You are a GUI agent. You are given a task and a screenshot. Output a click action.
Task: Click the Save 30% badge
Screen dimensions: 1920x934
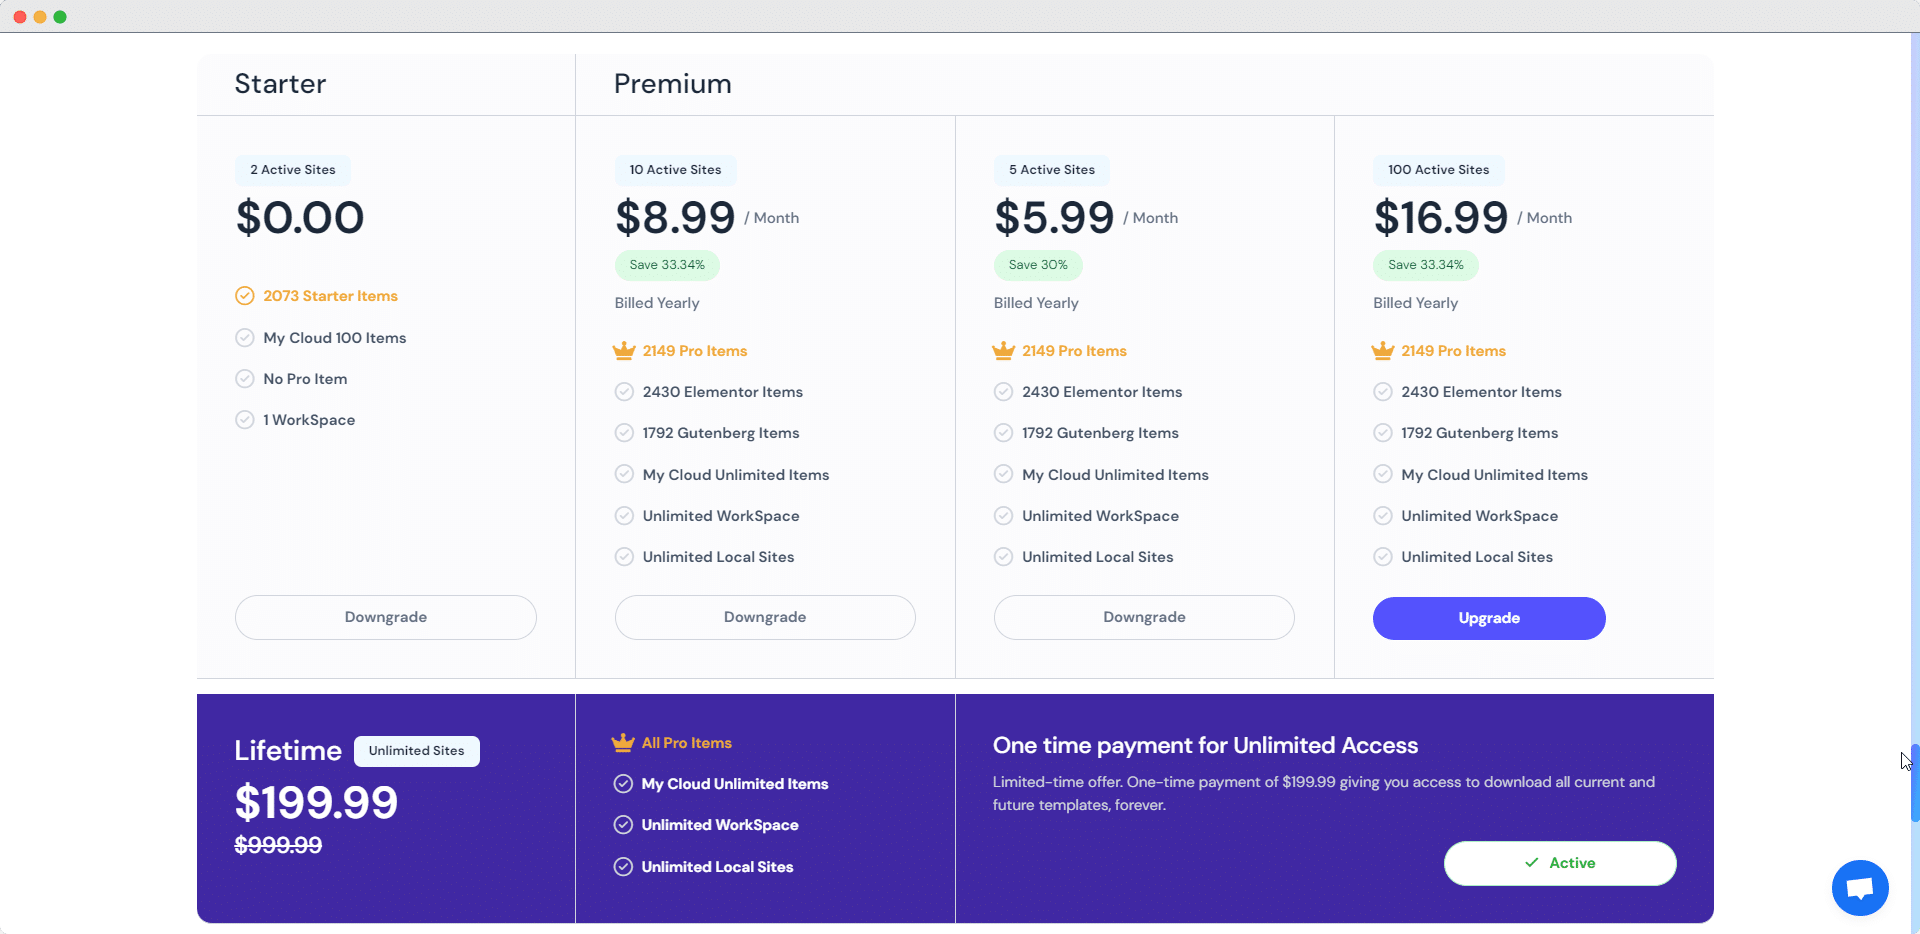(x=1038, y=265)
